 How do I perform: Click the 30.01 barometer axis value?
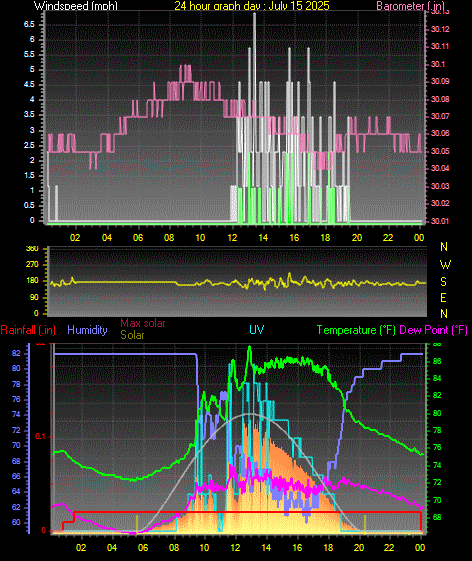[440, 221]
